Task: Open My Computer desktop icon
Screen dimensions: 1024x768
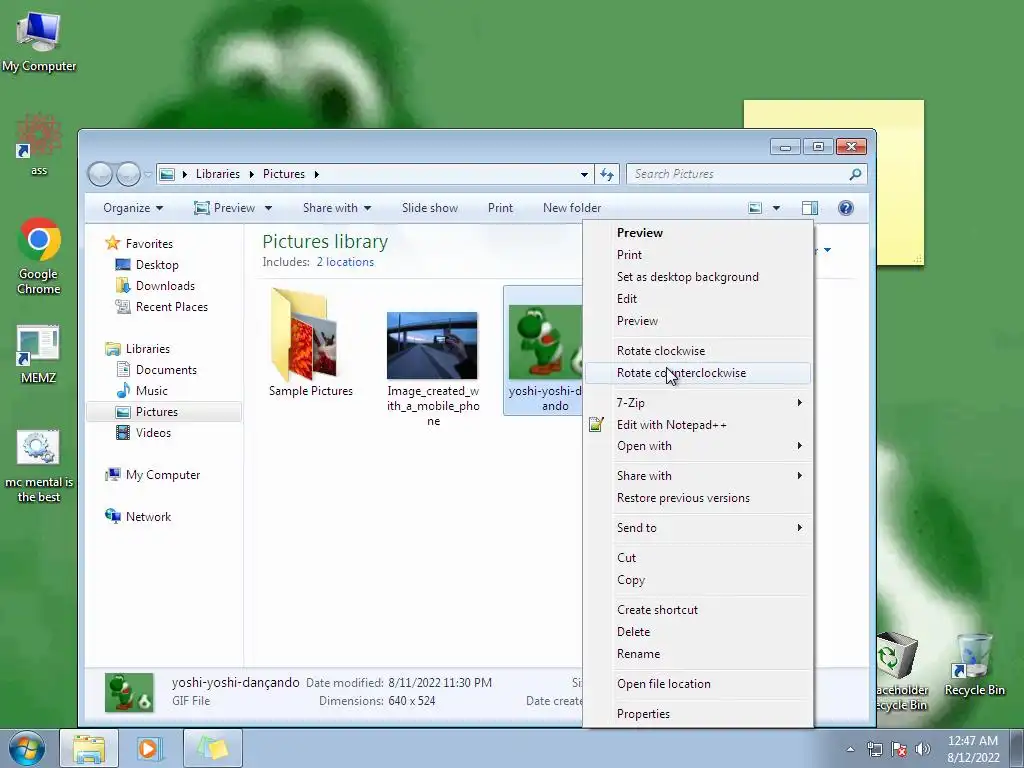Action: pos(39,42)
